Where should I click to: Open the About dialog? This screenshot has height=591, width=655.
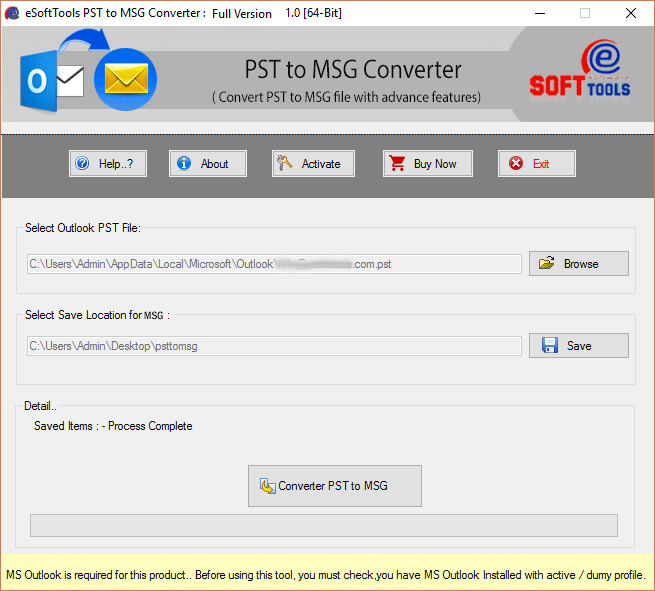208,163
